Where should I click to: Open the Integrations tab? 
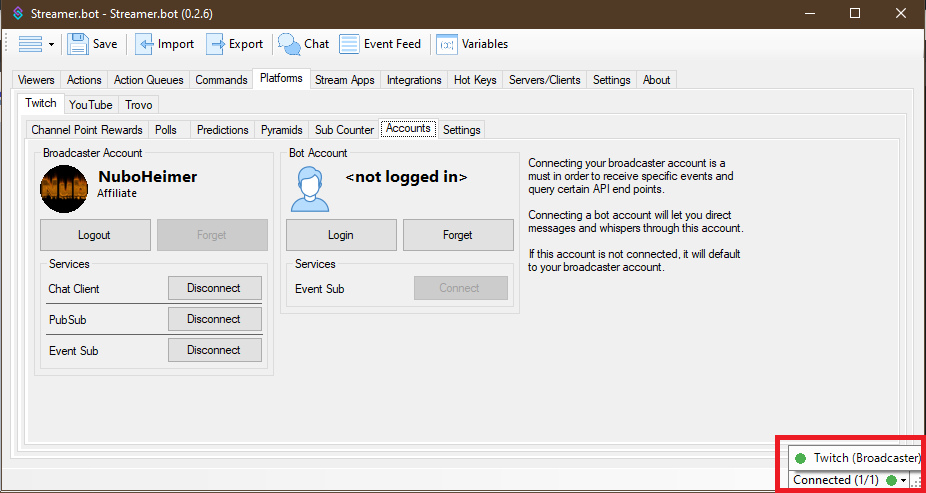(414, 80)
